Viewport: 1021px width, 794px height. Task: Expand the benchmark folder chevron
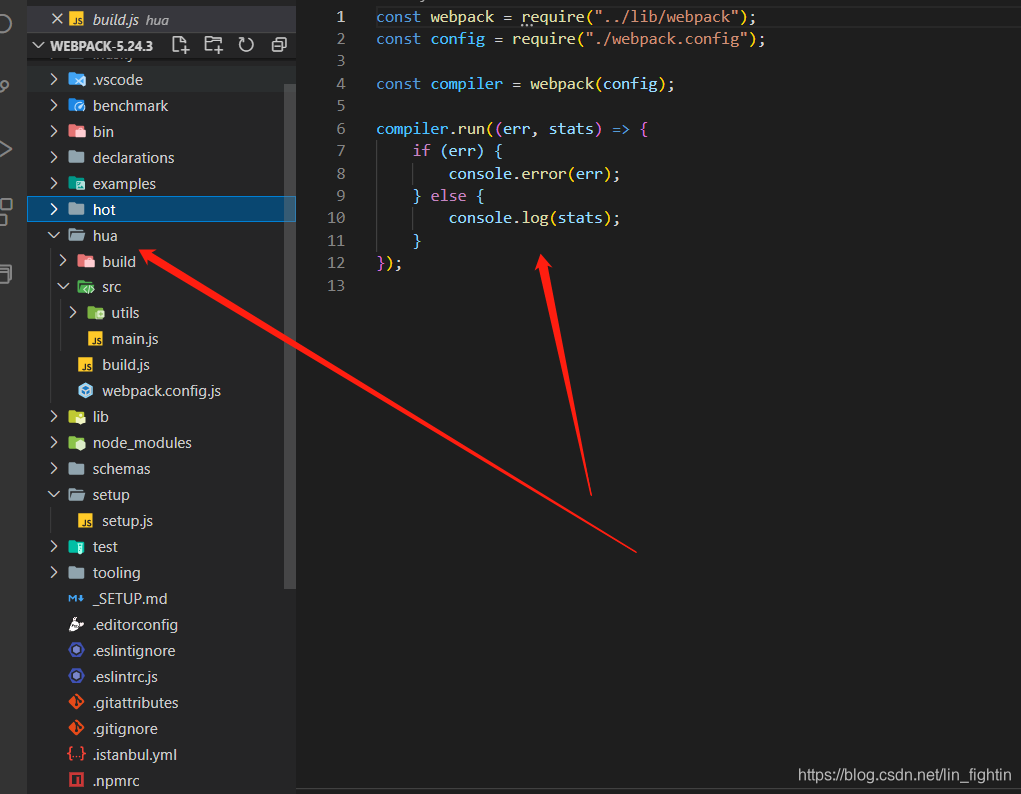click(54, 106)
